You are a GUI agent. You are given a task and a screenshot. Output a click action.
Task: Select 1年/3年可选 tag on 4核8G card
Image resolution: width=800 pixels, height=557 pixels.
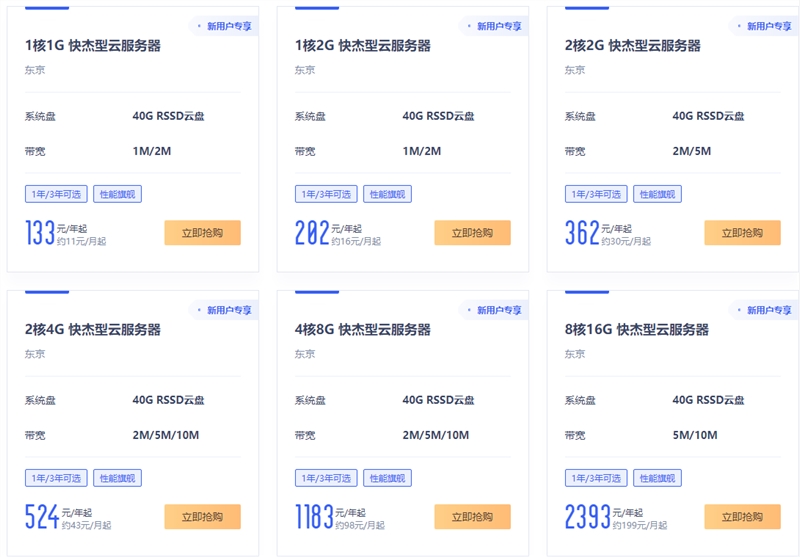click(x=326, y=478)
